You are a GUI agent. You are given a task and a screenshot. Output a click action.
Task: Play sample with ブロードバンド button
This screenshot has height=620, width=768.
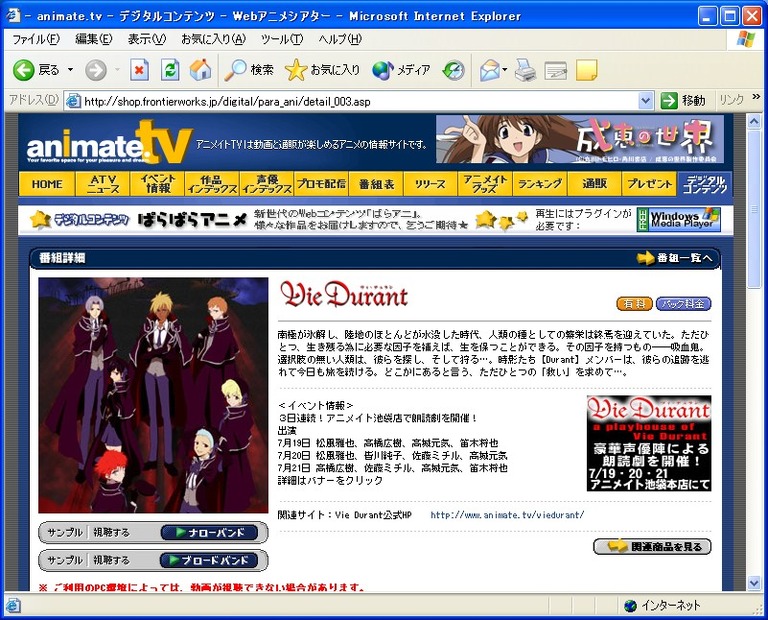click(210, 560)
